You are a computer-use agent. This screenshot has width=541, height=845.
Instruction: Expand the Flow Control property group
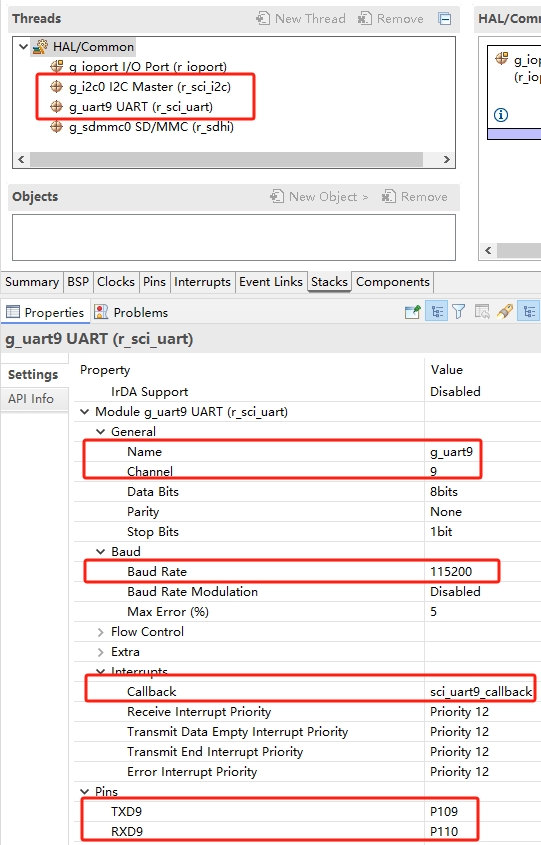100,632
